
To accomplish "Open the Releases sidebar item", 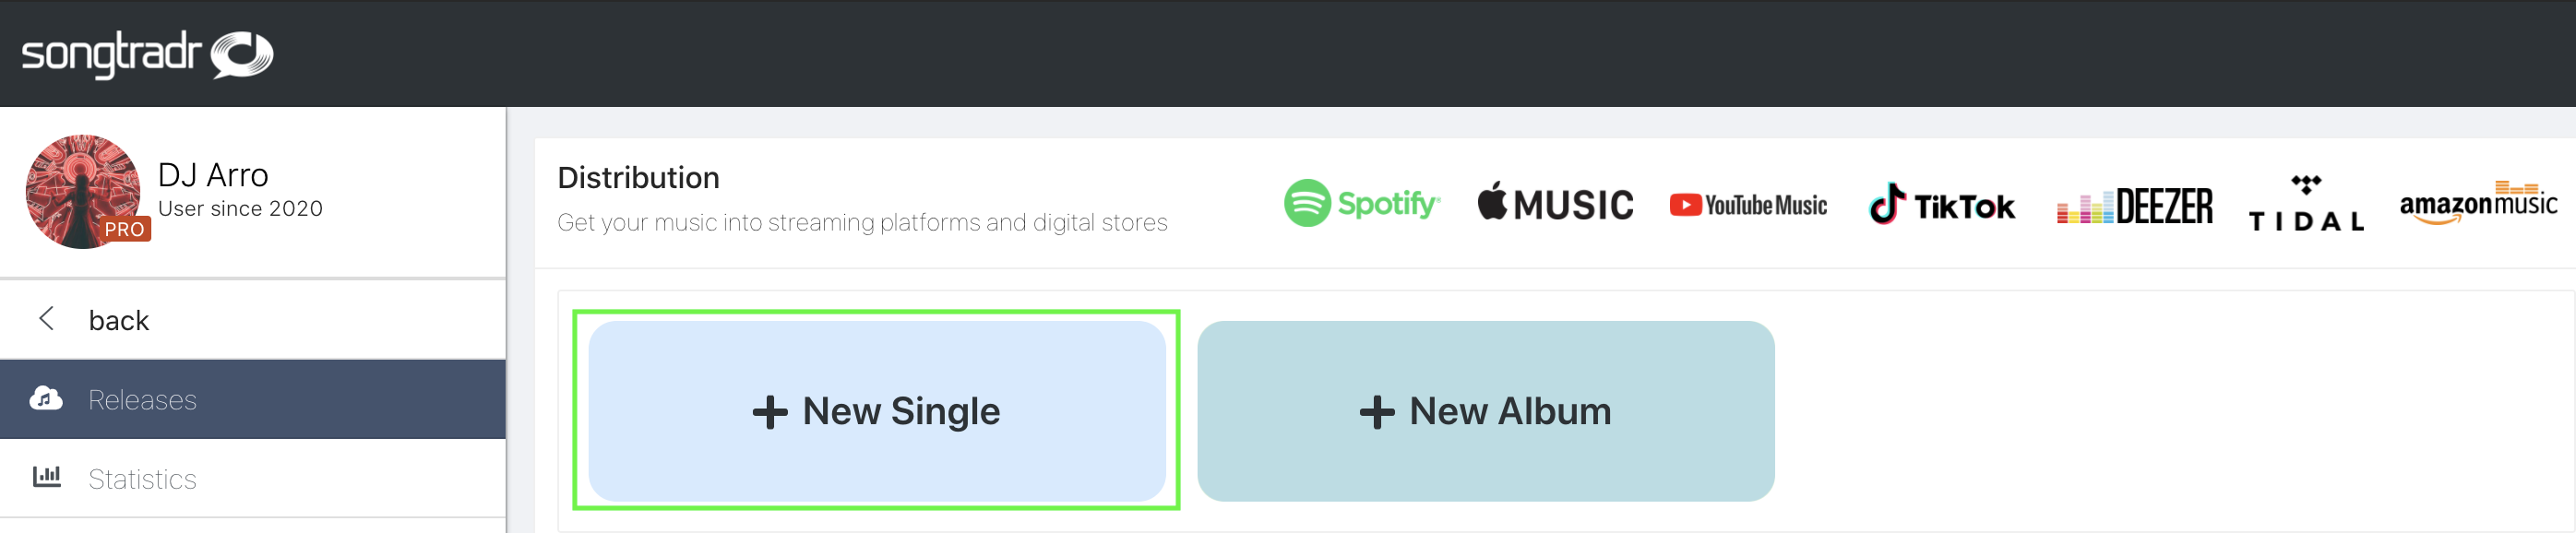I will 253,399.
